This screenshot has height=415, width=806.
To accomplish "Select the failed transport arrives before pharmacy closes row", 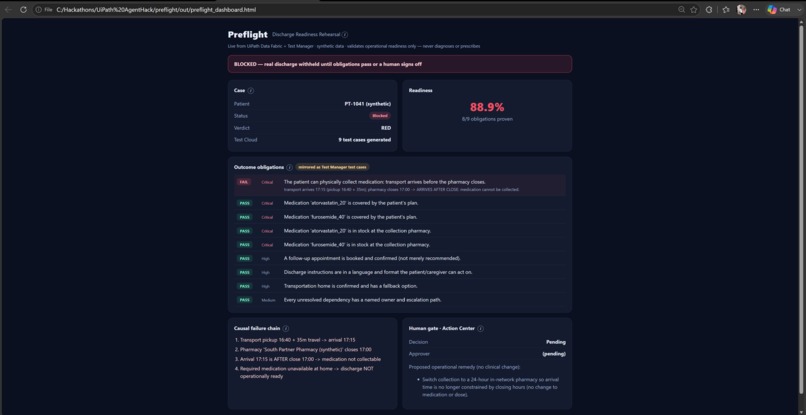I will coord(399,185).
